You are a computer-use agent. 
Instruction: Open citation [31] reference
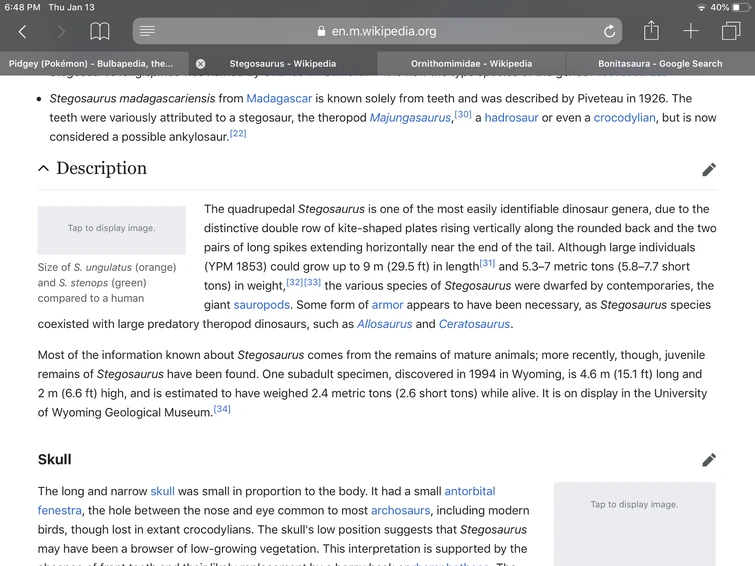pos(487,263)
